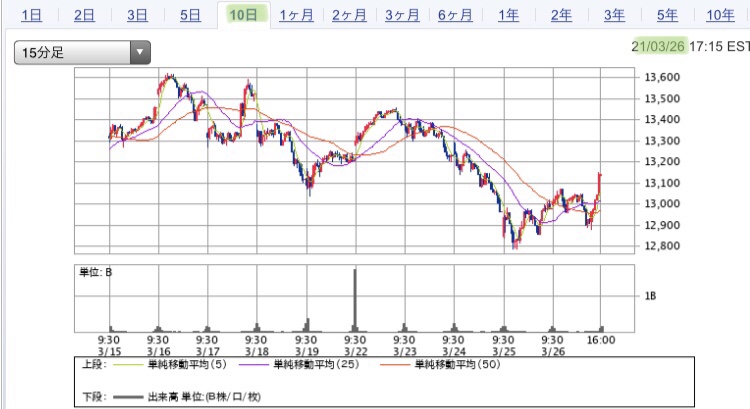750x409 pixels.
Task: Select the 2日 range tab
Action: [84, 15]
